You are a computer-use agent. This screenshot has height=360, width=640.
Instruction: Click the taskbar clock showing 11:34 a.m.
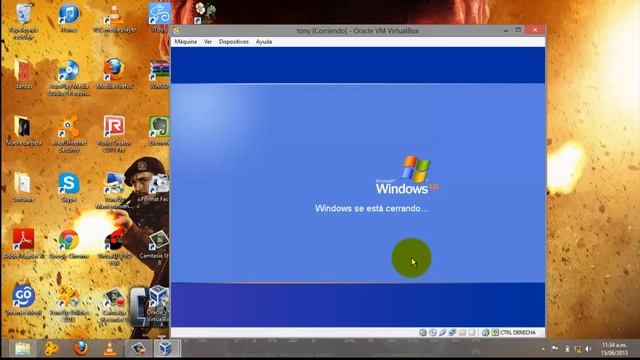pos(614,349)
